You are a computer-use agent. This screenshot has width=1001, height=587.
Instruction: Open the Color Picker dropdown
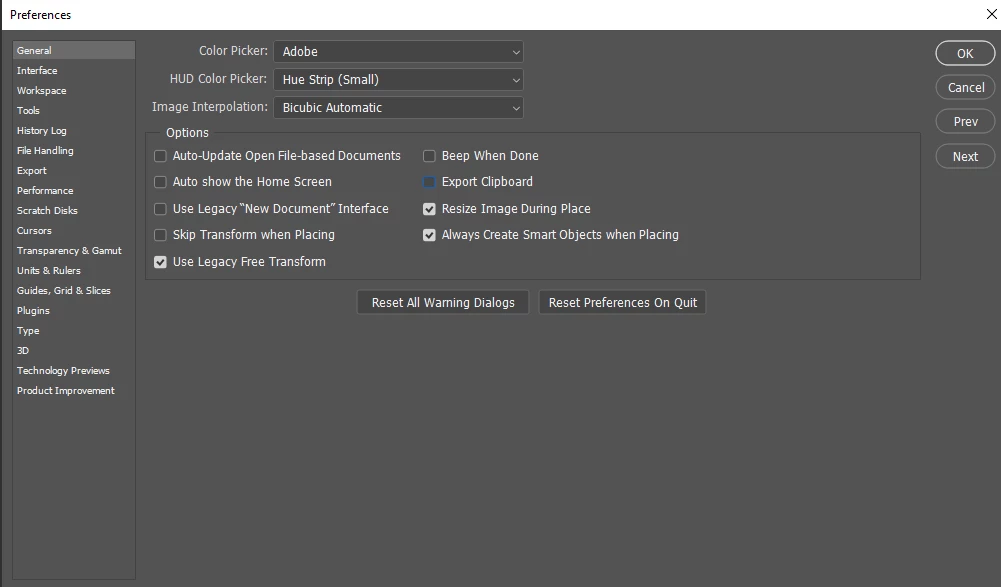(x=398, y=52)
